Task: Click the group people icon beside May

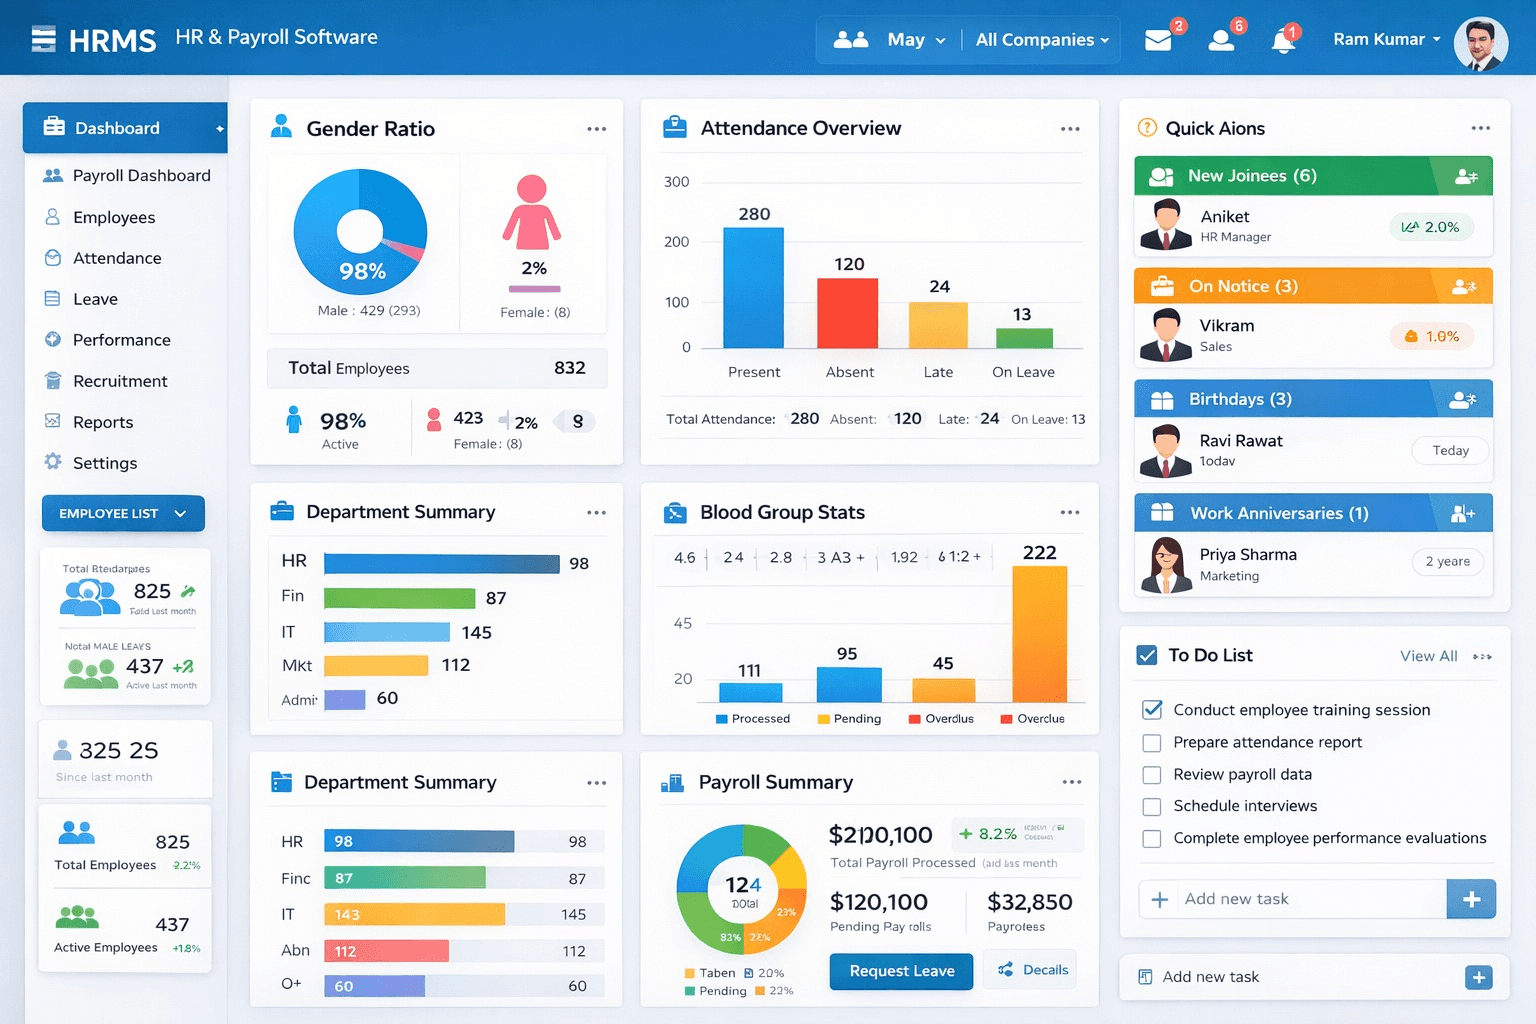Action: point(851,40)
